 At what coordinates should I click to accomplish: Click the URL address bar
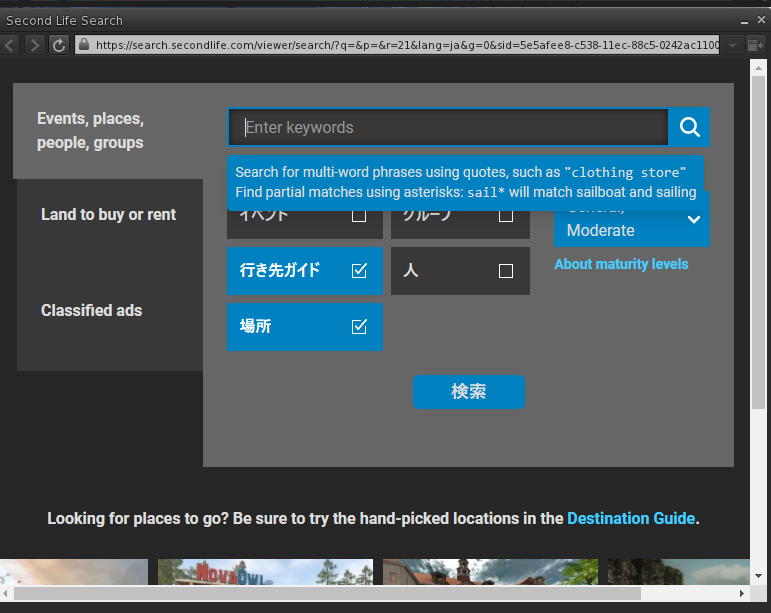[397, 45]
